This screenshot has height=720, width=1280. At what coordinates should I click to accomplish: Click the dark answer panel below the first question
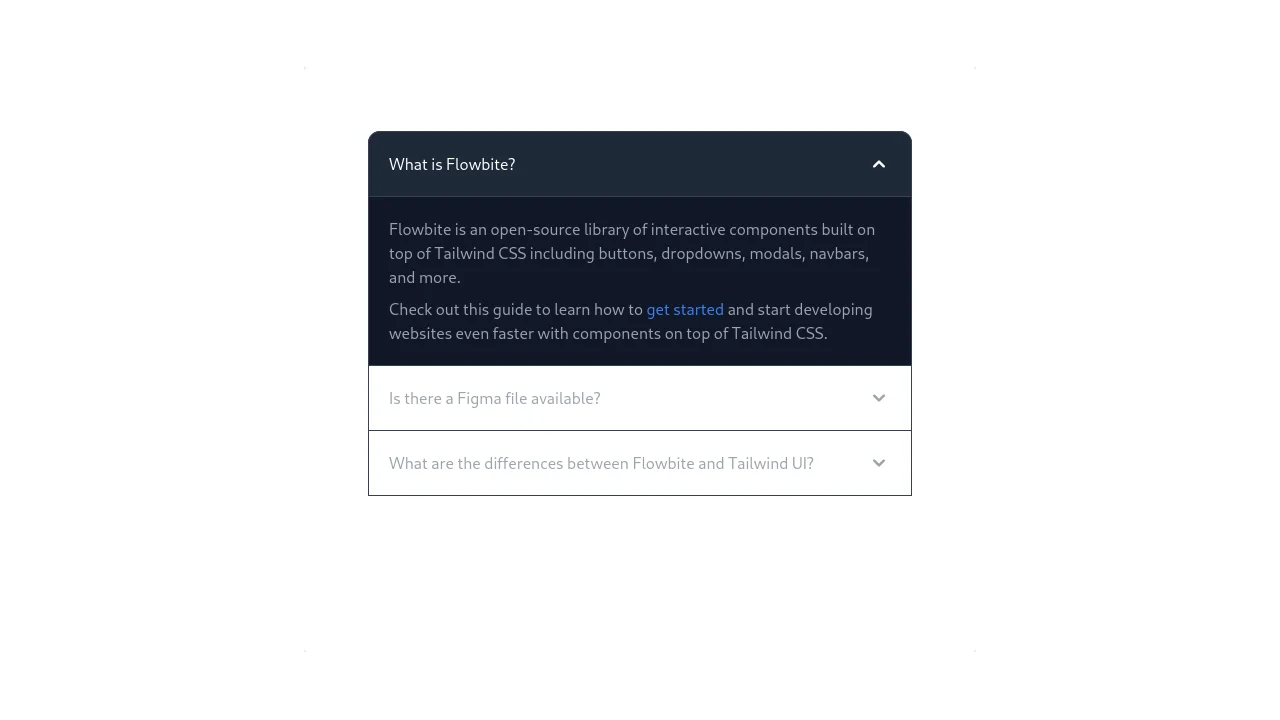click(640, 280)
